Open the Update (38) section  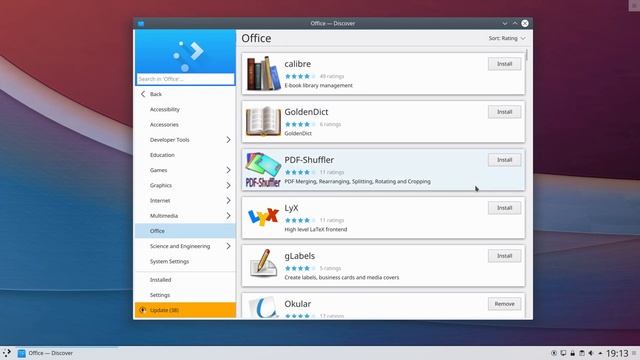(185, 310)
